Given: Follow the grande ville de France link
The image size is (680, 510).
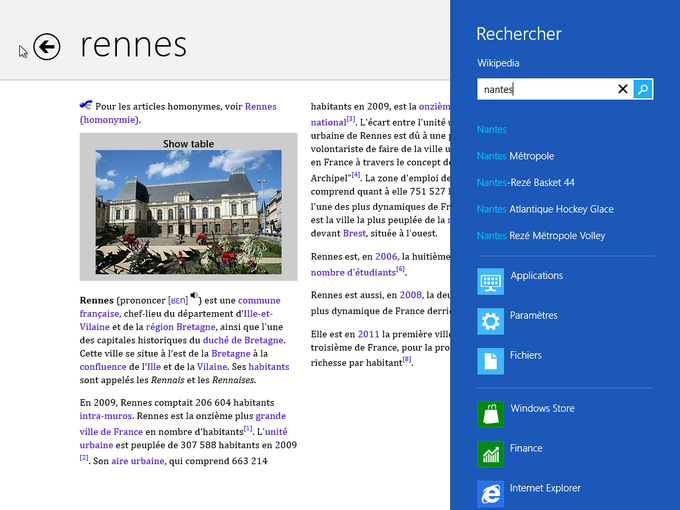Looking at the screenshot, I should coord(183,424).
